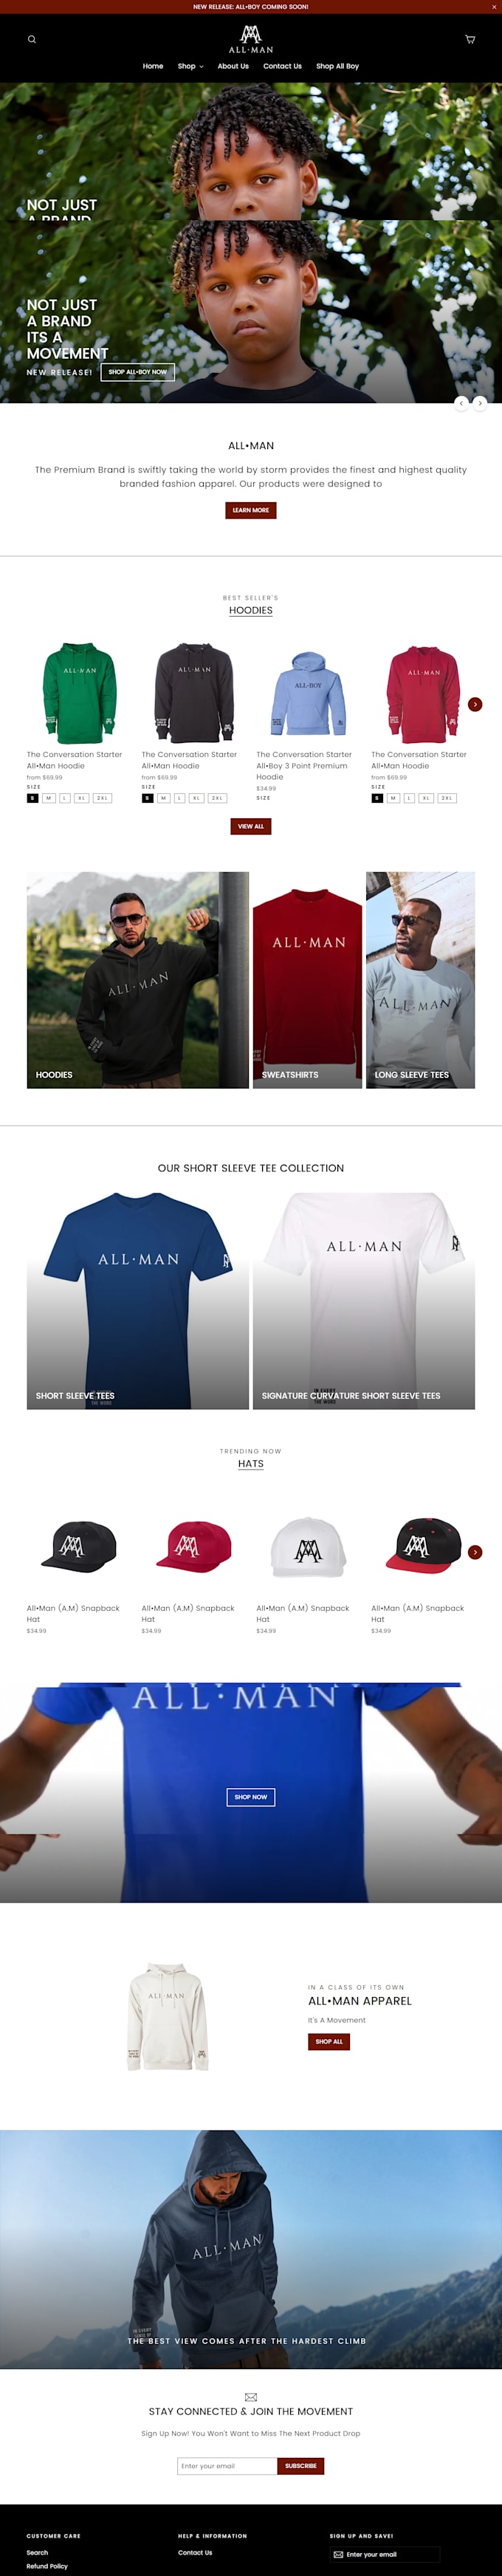Select size M on green hoodie

[48, 798]
